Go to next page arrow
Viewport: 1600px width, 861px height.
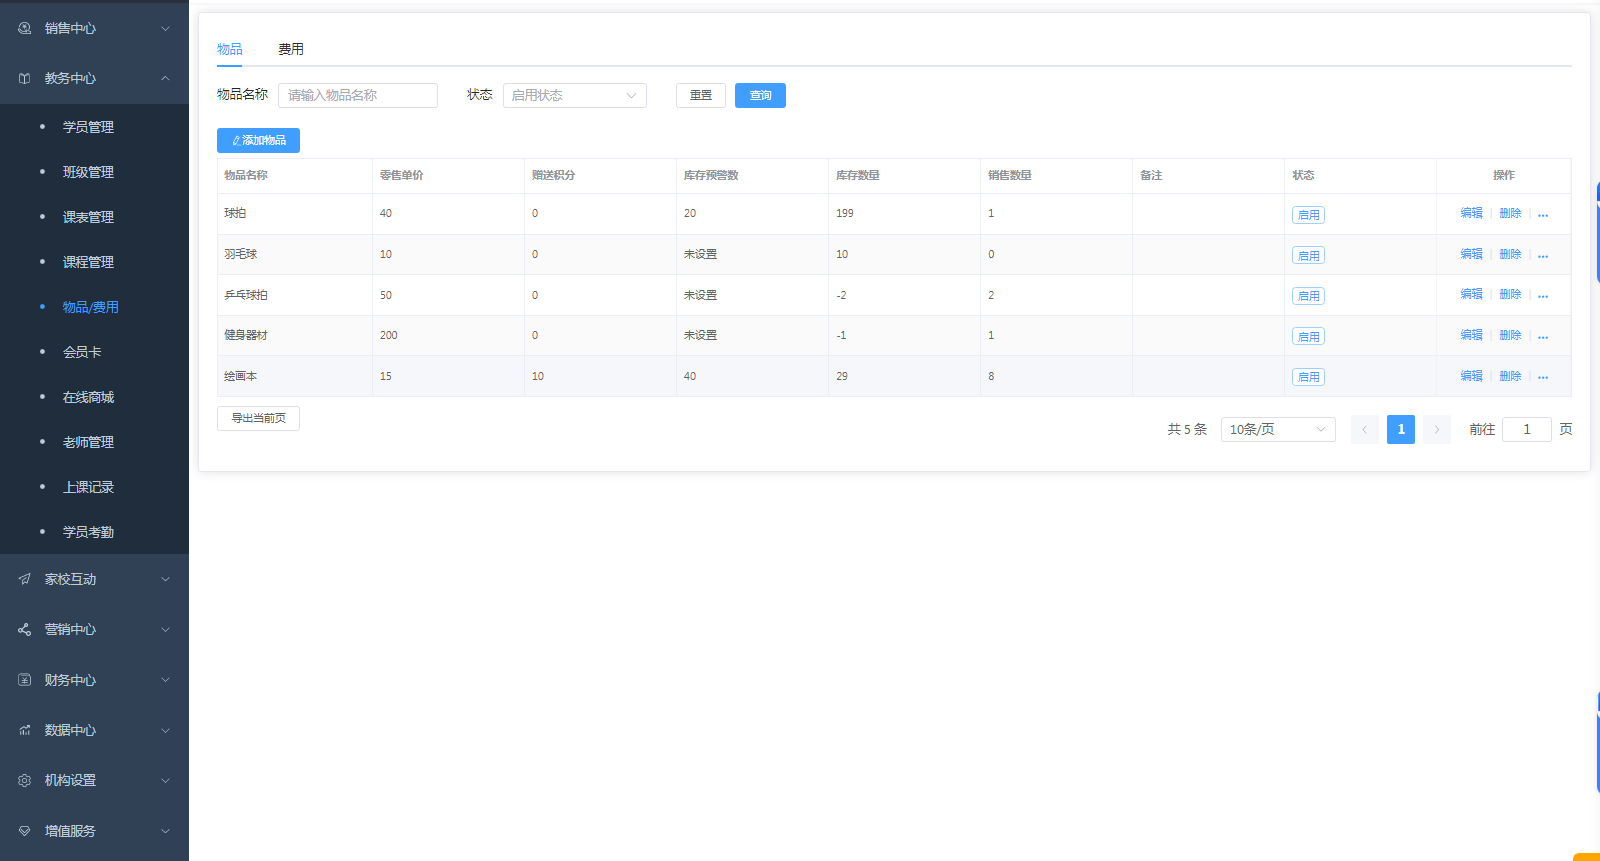coord(1436,429)
